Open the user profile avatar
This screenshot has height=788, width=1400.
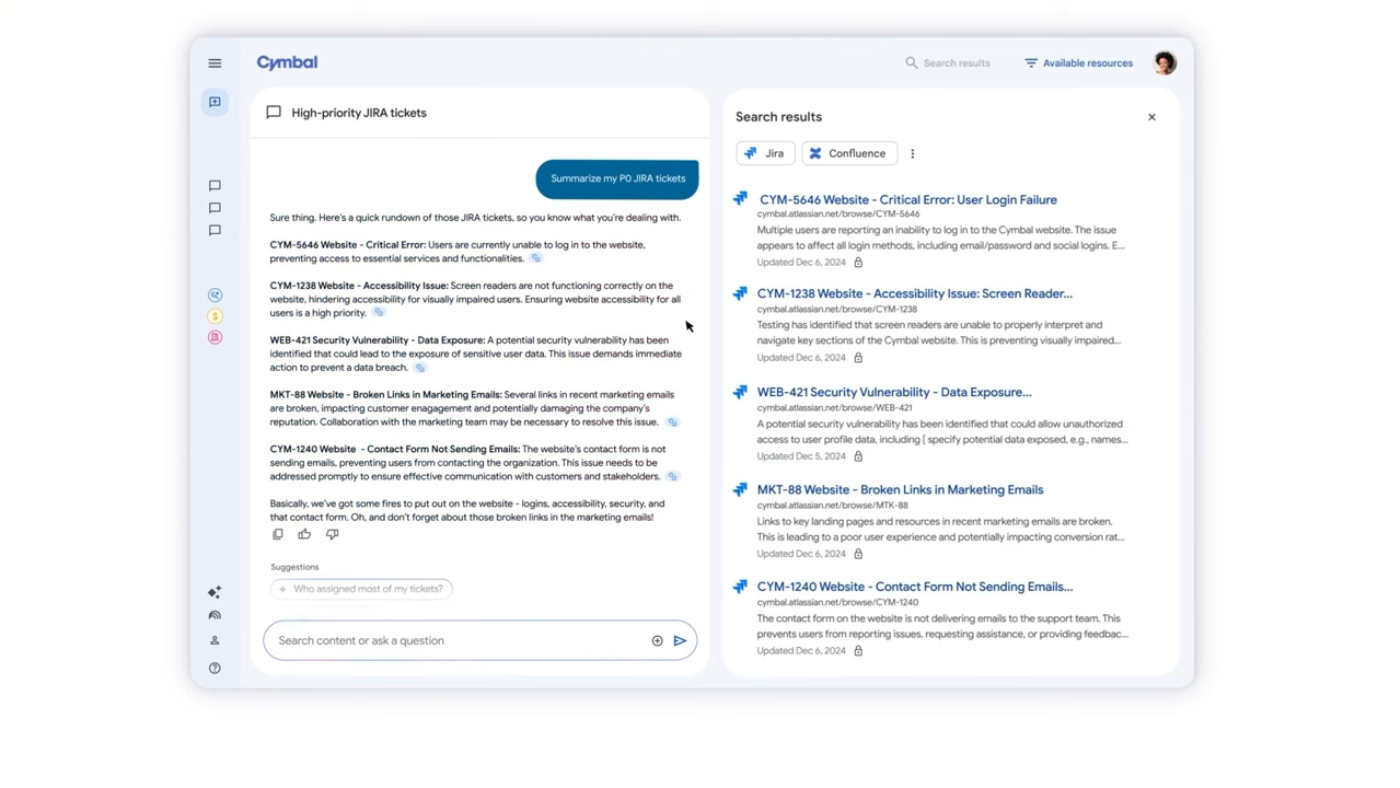[1165, 63]
